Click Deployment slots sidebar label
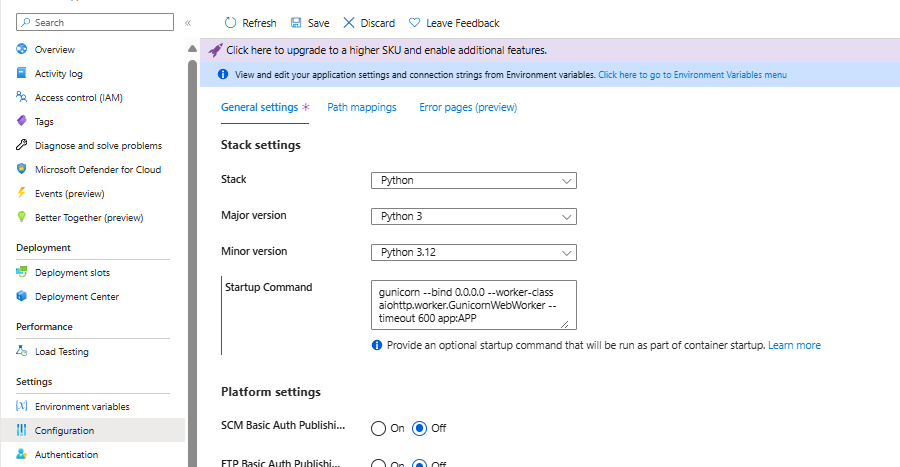The height and width of the screenshot is (467, 900). click(72, 273)
